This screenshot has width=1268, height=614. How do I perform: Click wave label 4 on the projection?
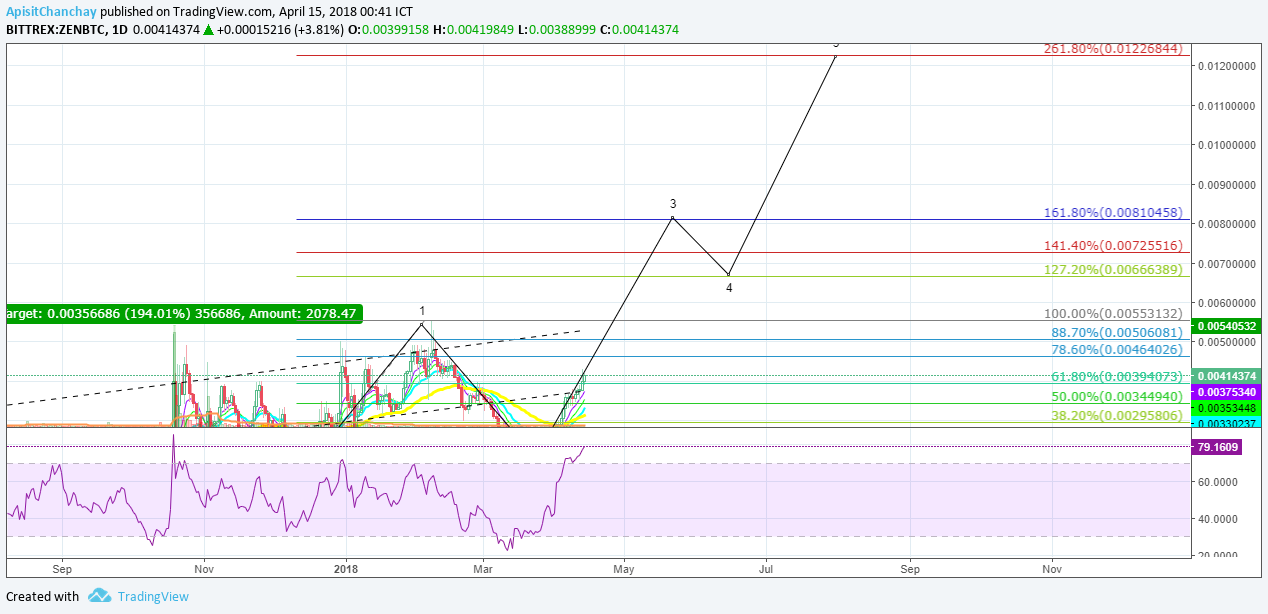point(729,287)
